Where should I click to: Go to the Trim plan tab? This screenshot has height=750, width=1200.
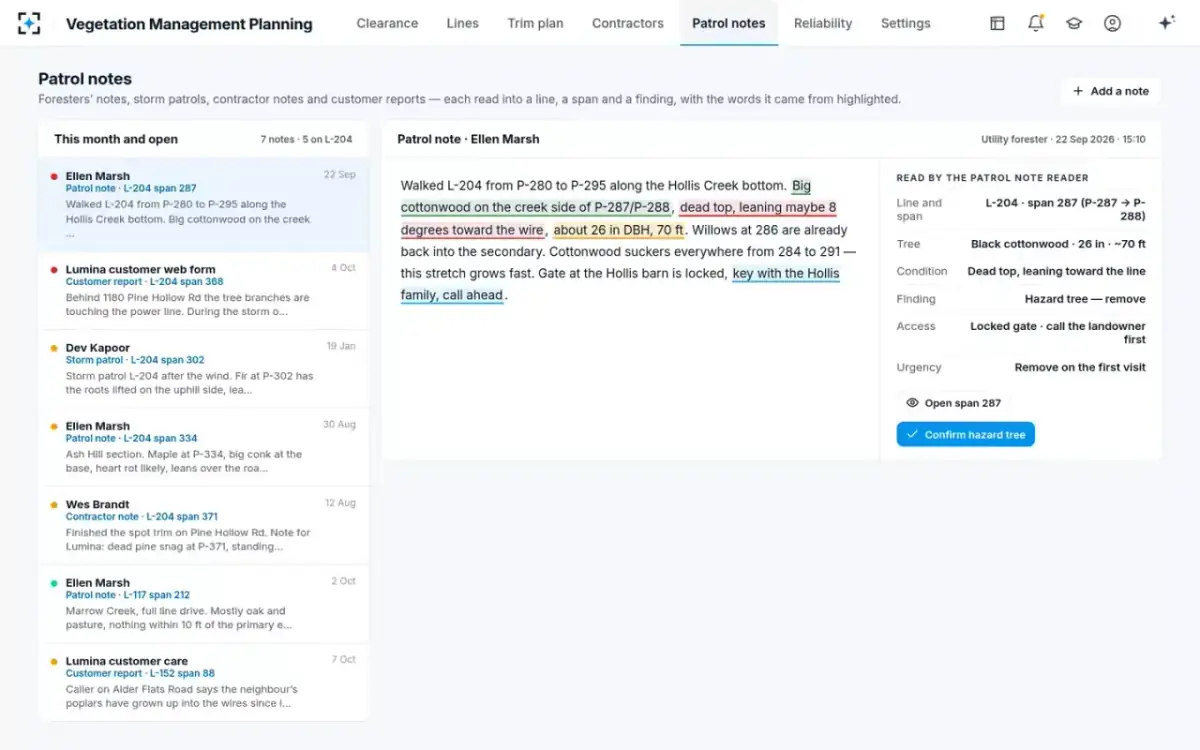pos(535,23)
